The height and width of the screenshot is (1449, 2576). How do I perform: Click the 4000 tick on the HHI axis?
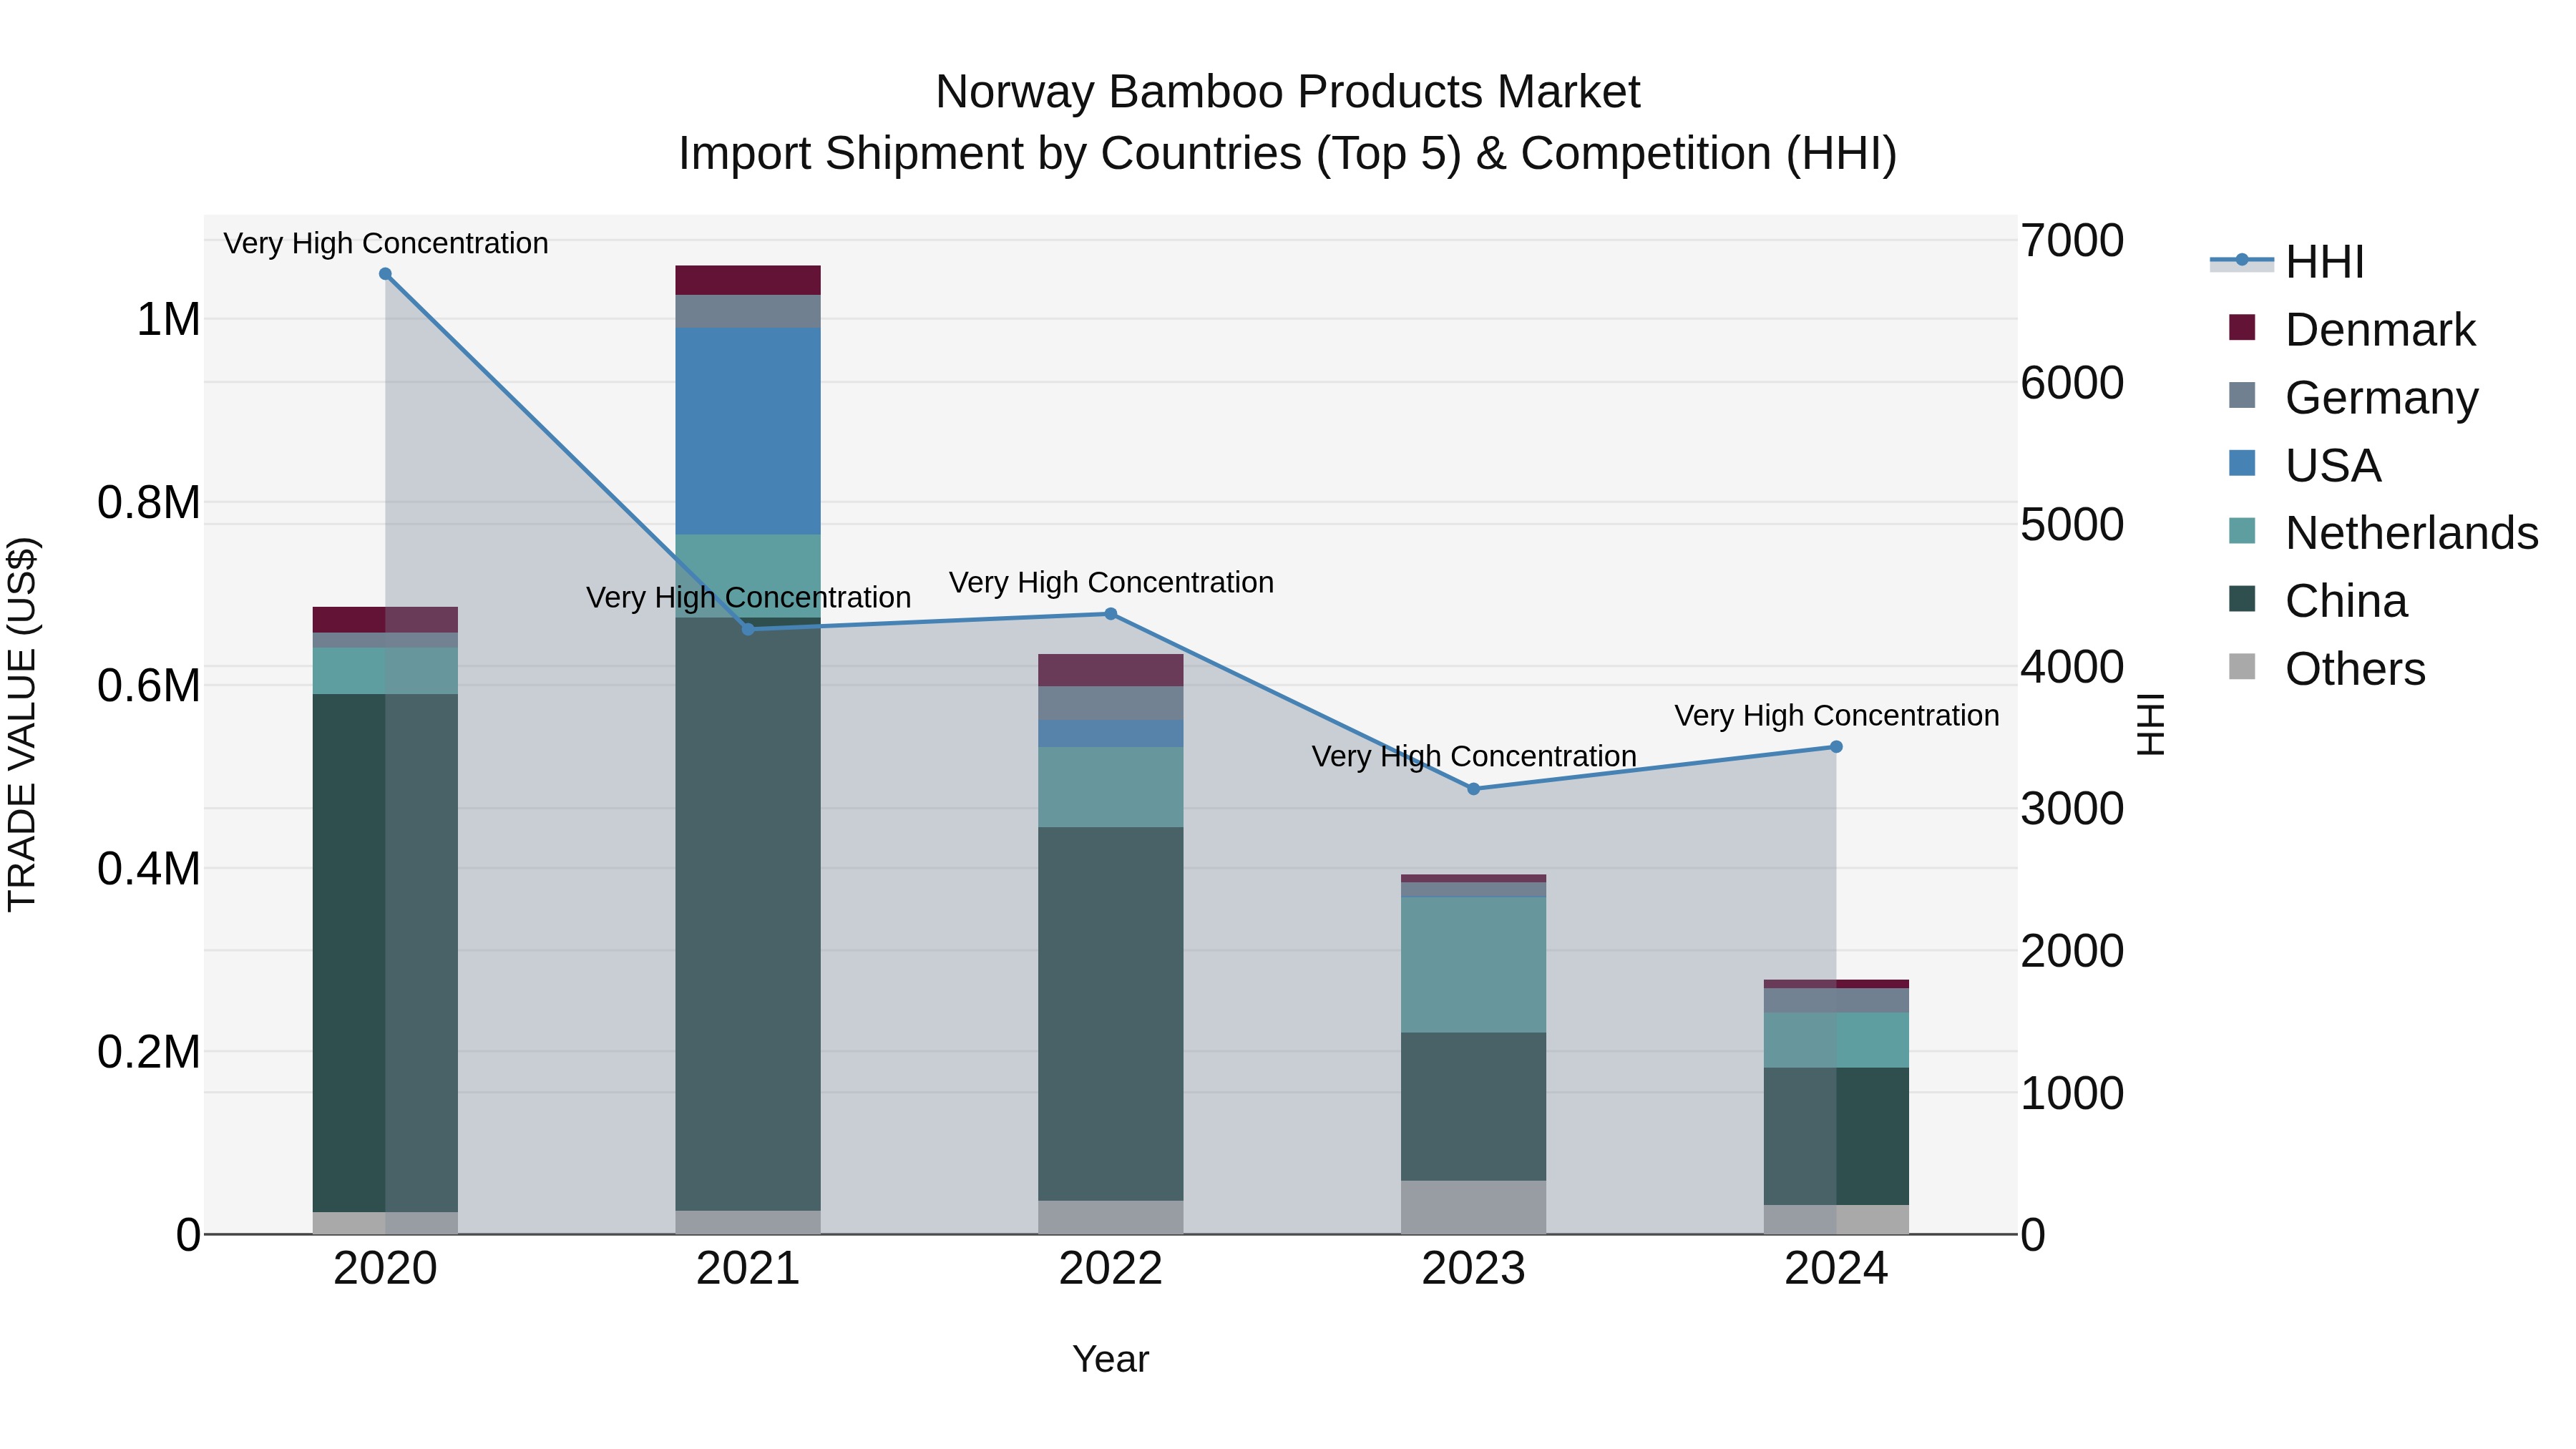click(x=2072, y=667)
